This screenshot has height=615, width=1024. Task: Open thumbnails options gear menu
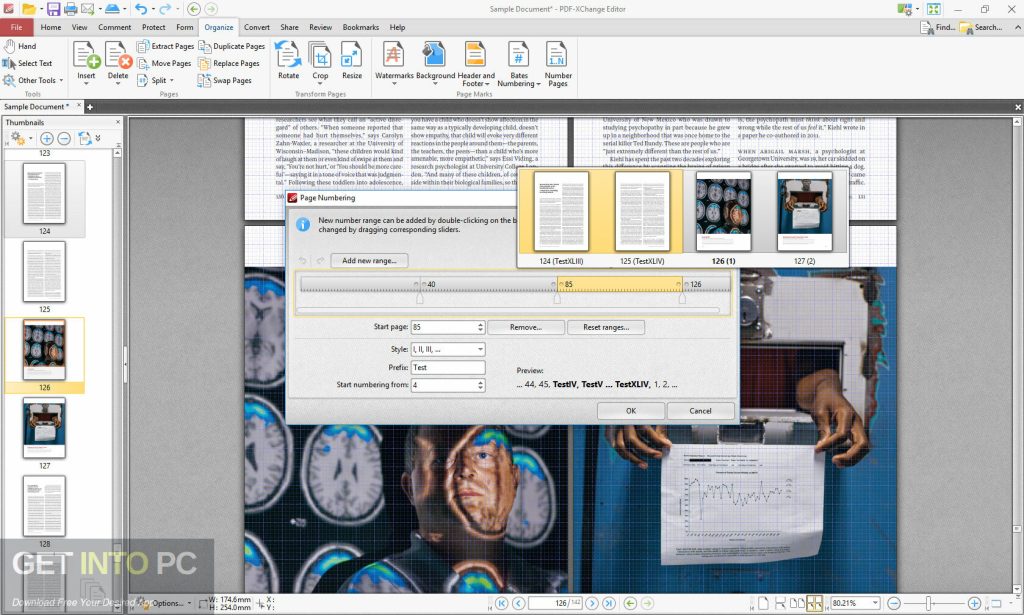pyautogui.click(x=20, y=138)
